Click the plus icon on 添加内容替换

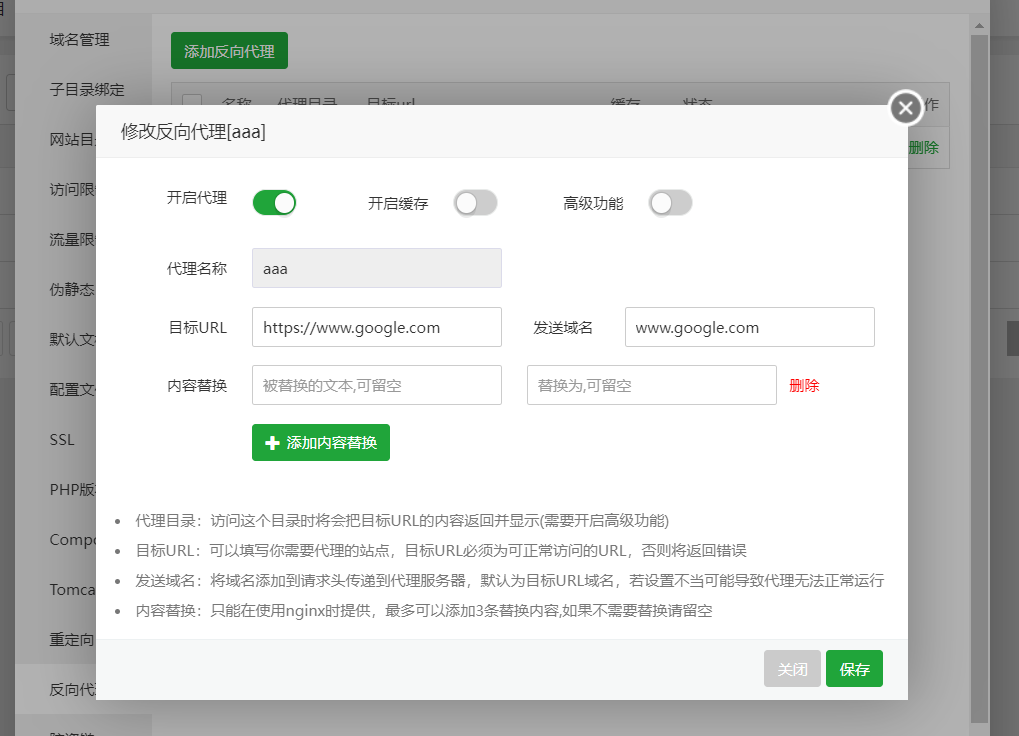pos(272,443)
